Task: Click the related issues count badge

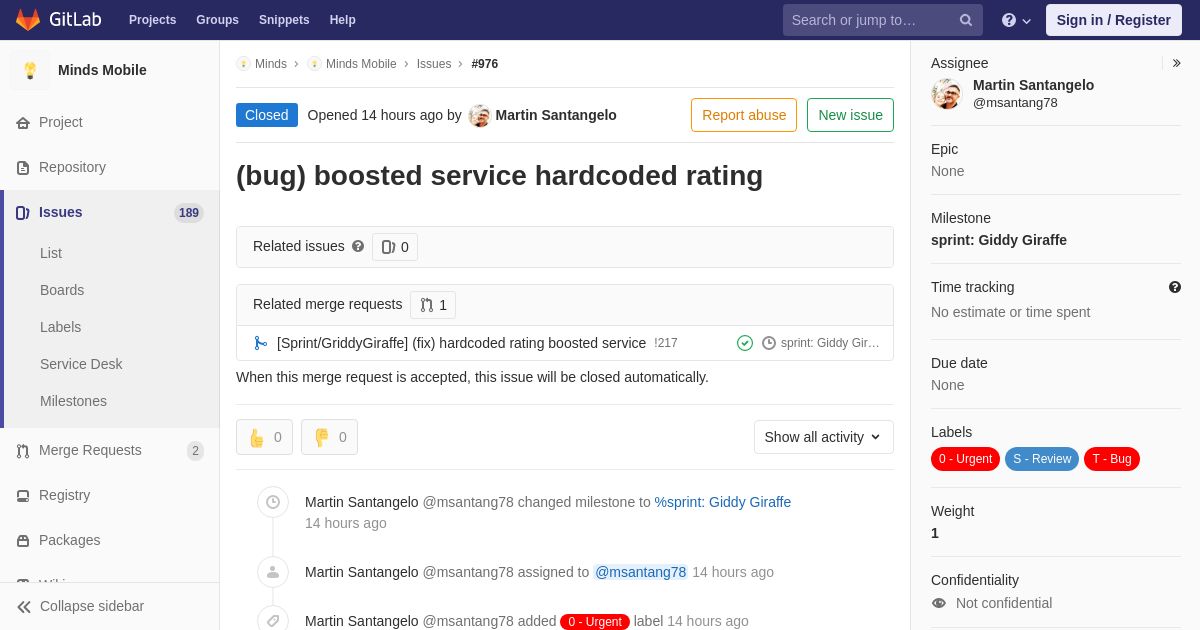Action: (x=395, y=247)
